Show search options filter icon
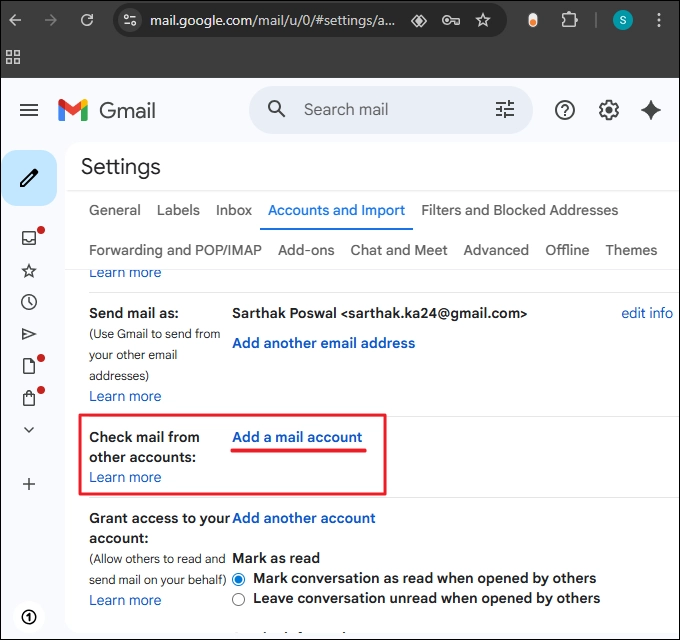680x640 pixels. [505, 109]
